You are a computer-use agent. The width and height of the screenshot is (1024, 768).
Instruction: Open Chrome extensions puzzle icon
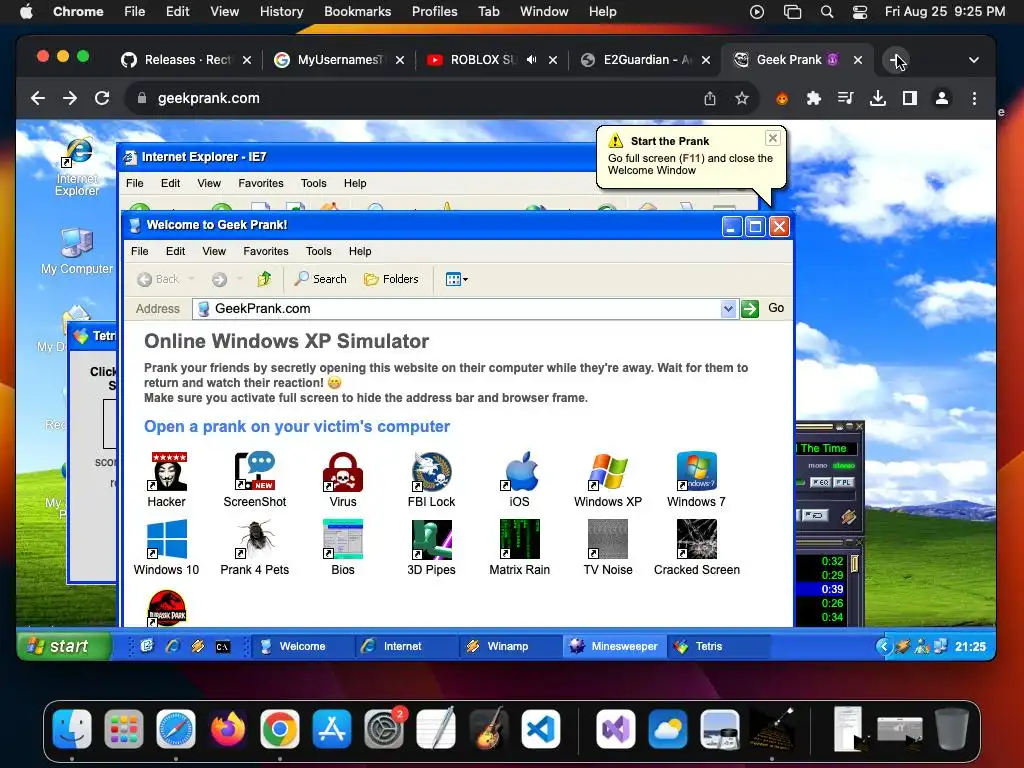point(814,99)
